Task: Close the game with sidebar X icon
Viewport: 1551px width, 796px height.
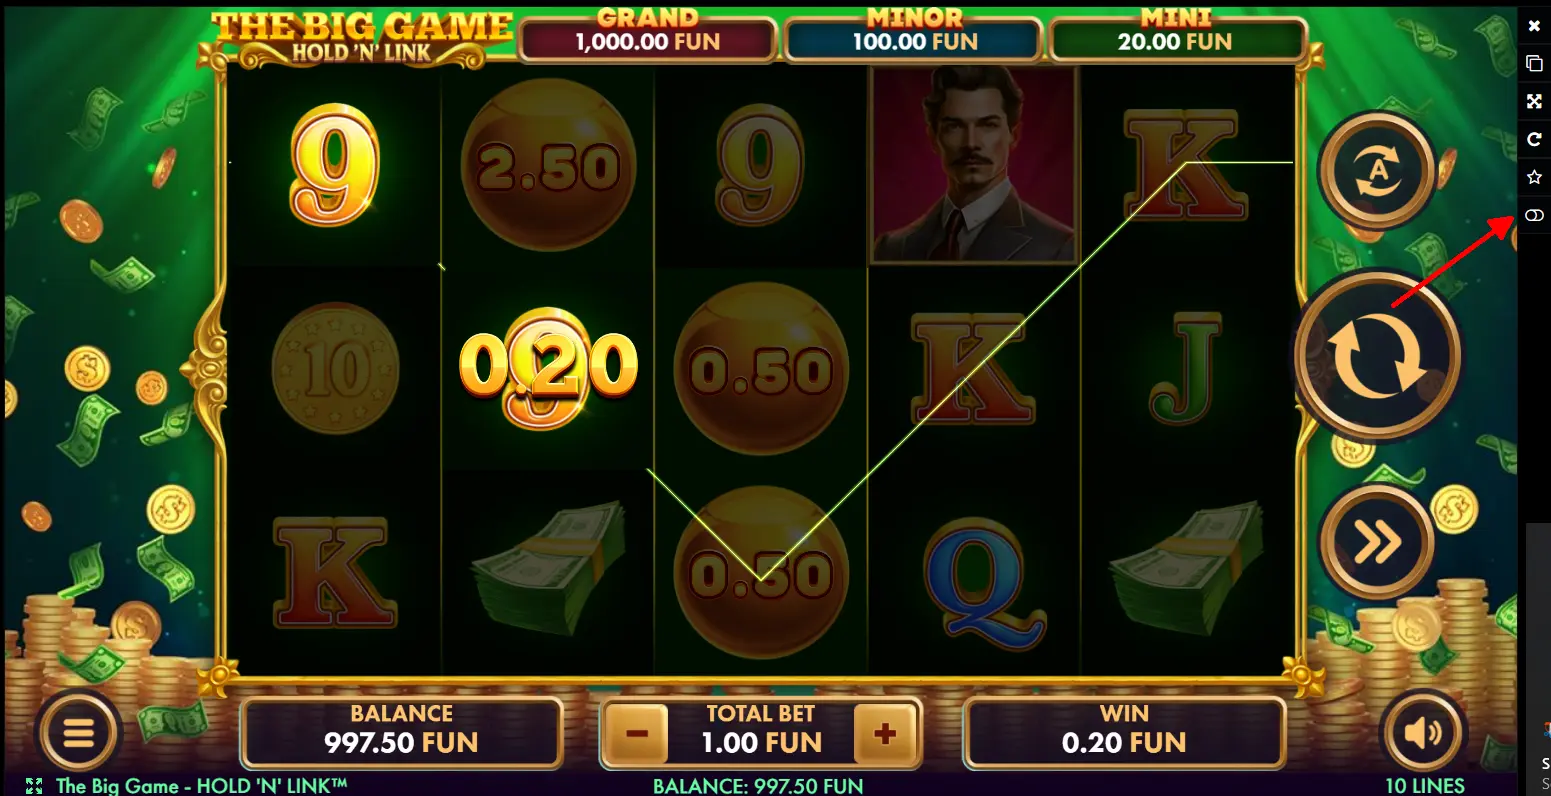Action: click(1534, 26)
